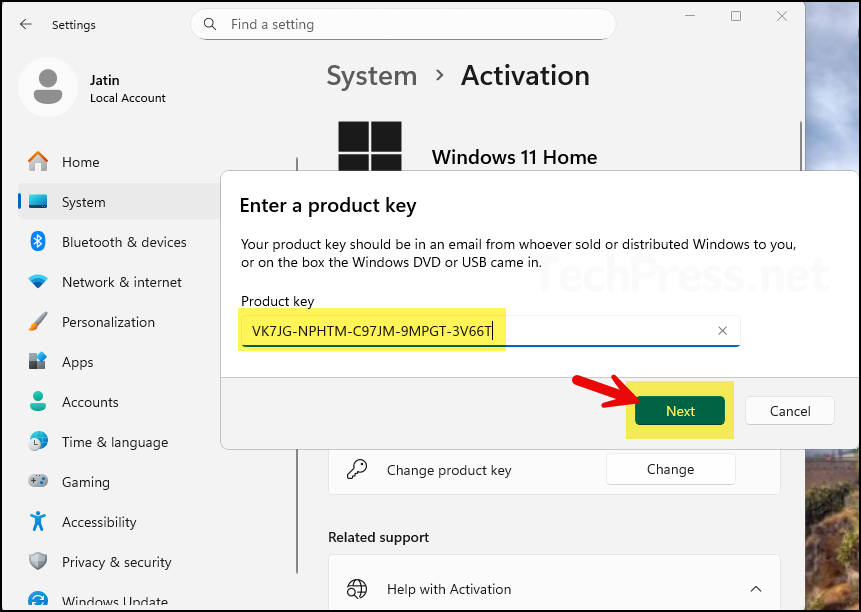The height and width of the screenshot is (612, 861).
Task: Click the Gaming controller icon
Action: (x=38, y=481)
